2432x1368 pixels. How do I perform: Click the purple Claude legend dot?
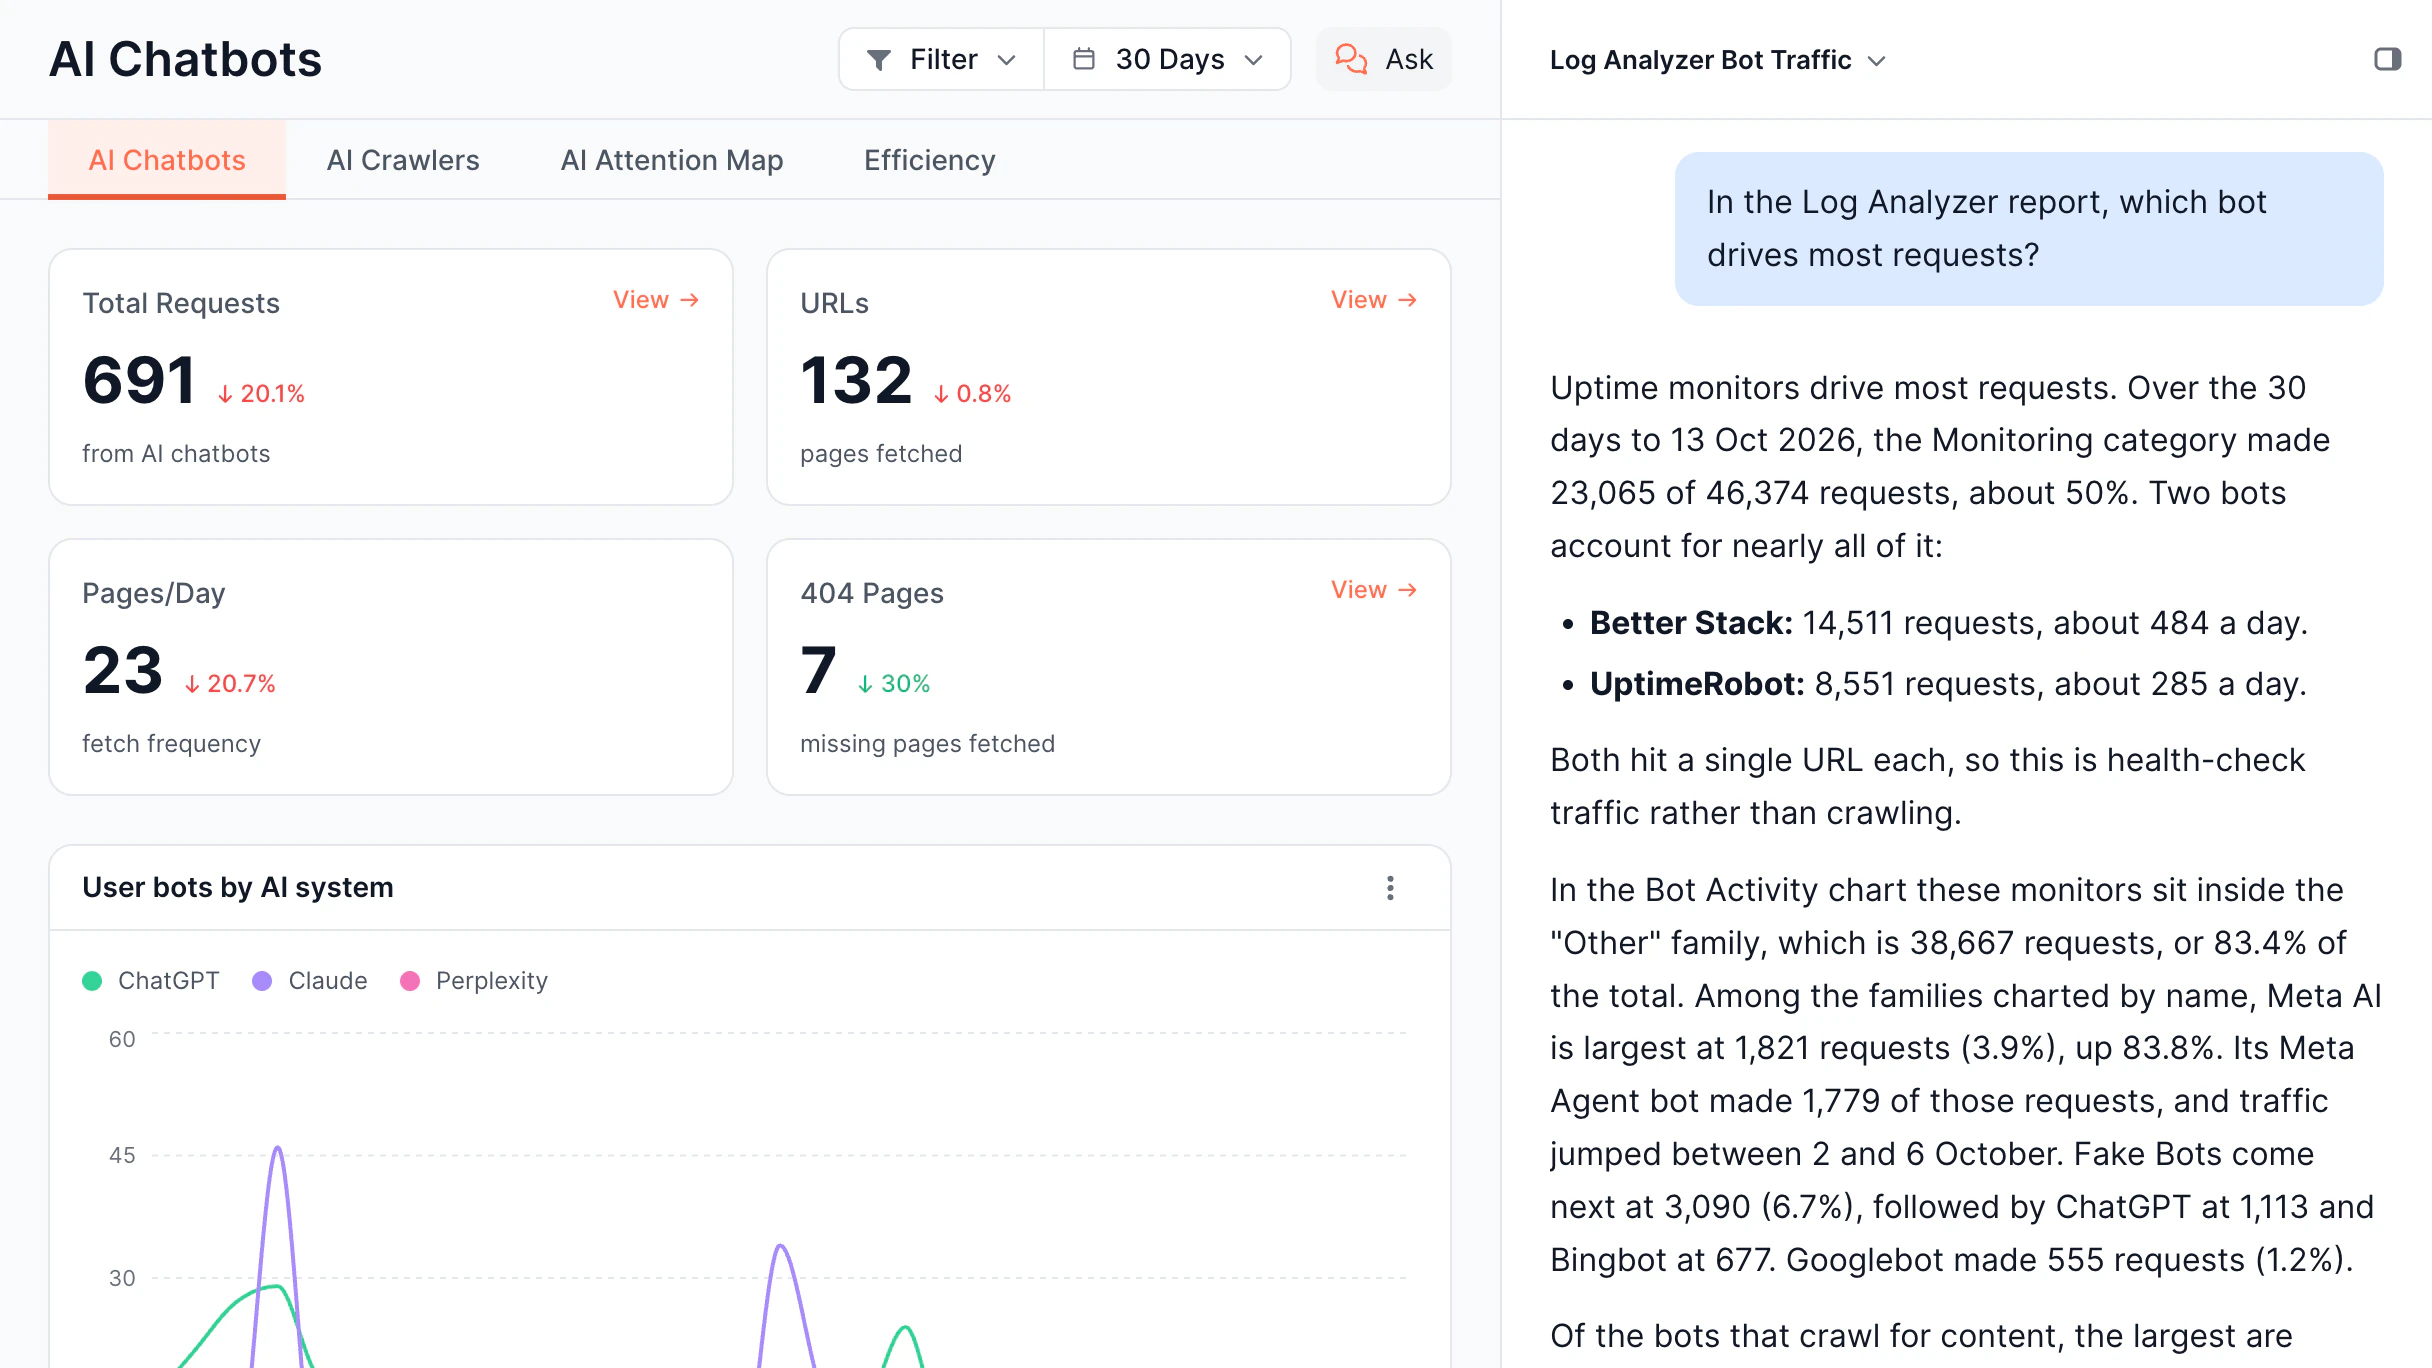(262, 981)
